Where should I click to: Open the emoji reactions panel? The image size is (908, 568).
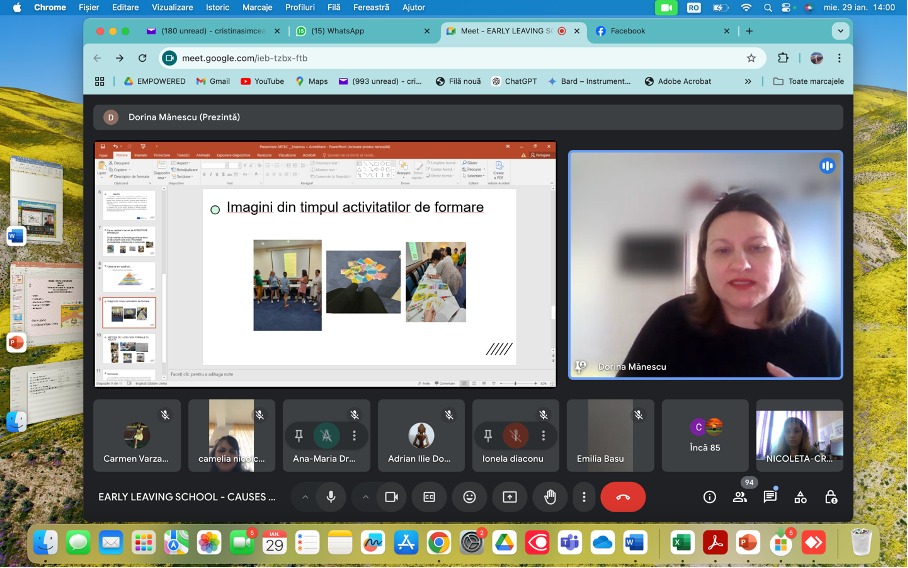click(x=469, y=497)
